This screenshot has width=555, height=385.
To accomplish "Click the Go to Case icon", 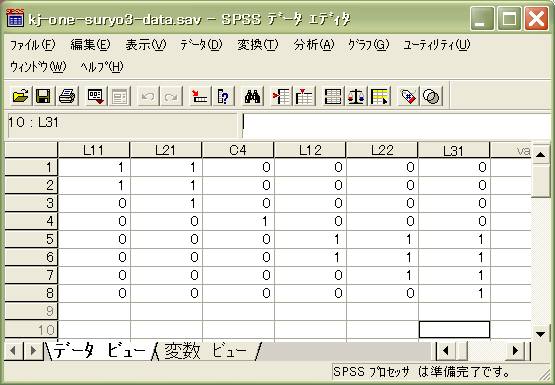I will [200, 96].
